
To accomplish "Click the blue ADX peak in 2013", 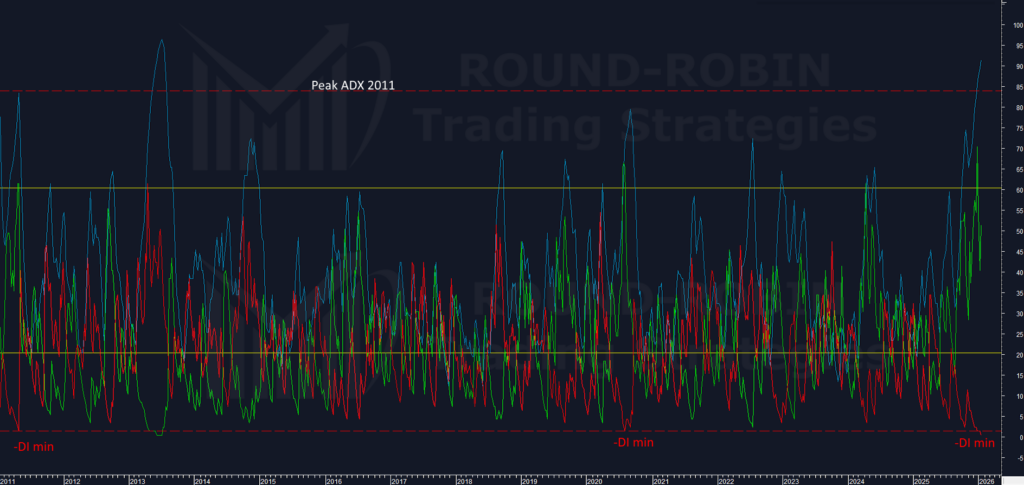I will [162, 41].
